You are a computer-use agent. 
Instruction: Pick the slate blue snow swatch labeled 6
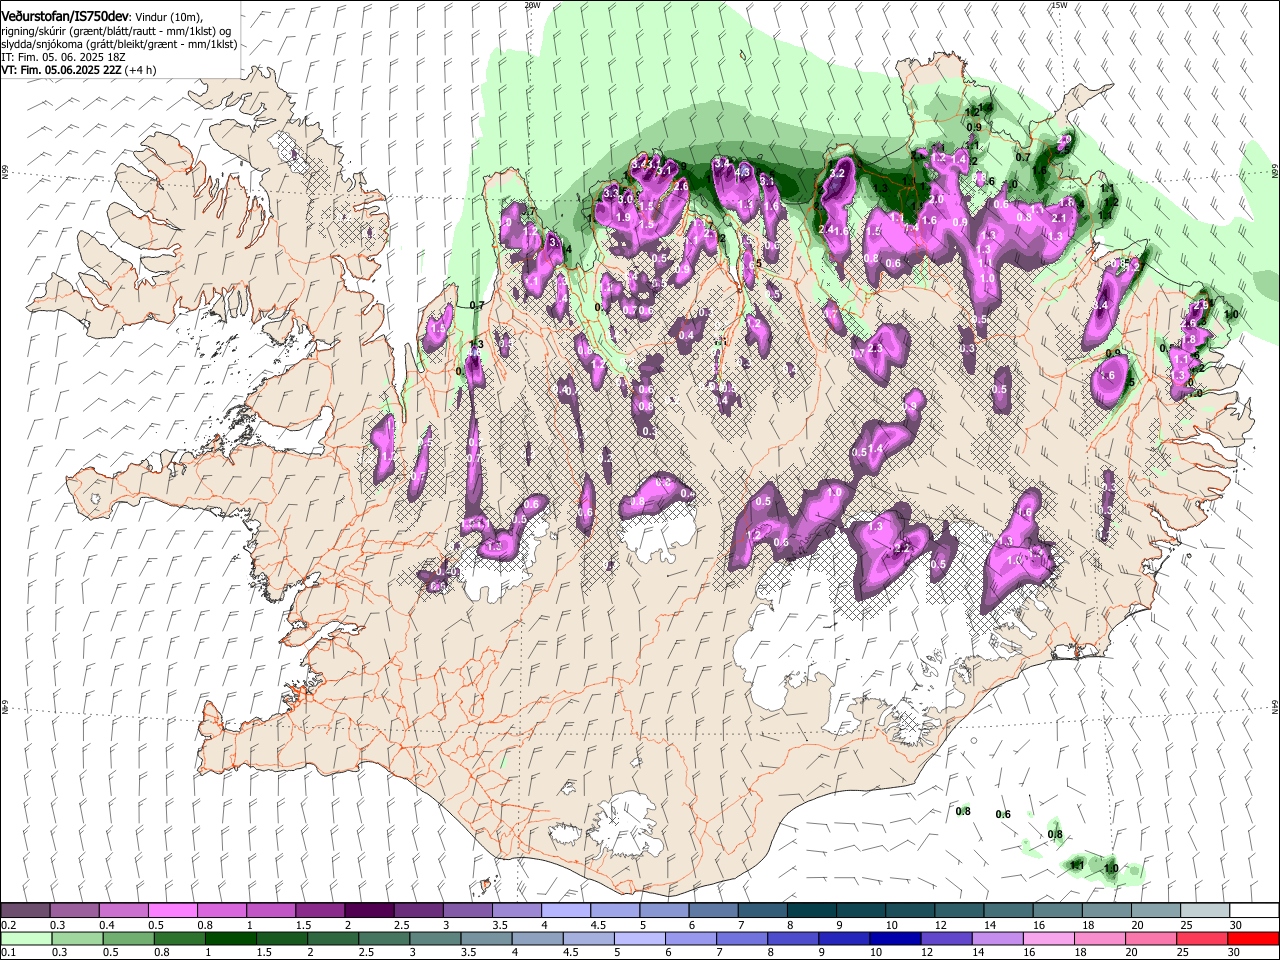click(714, 911)
